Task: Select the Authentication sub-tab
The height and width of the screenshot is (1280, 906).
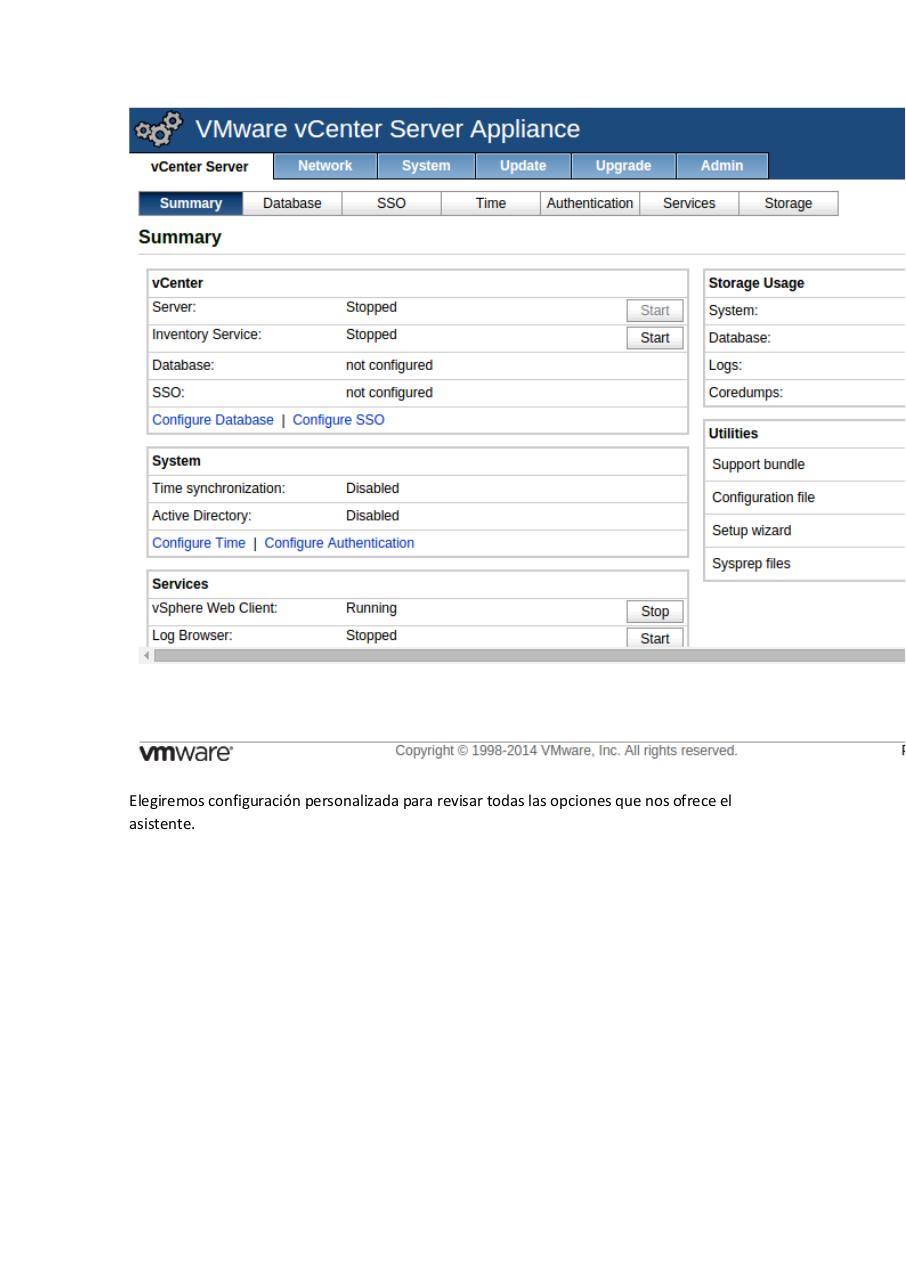Action: (589, 202)
